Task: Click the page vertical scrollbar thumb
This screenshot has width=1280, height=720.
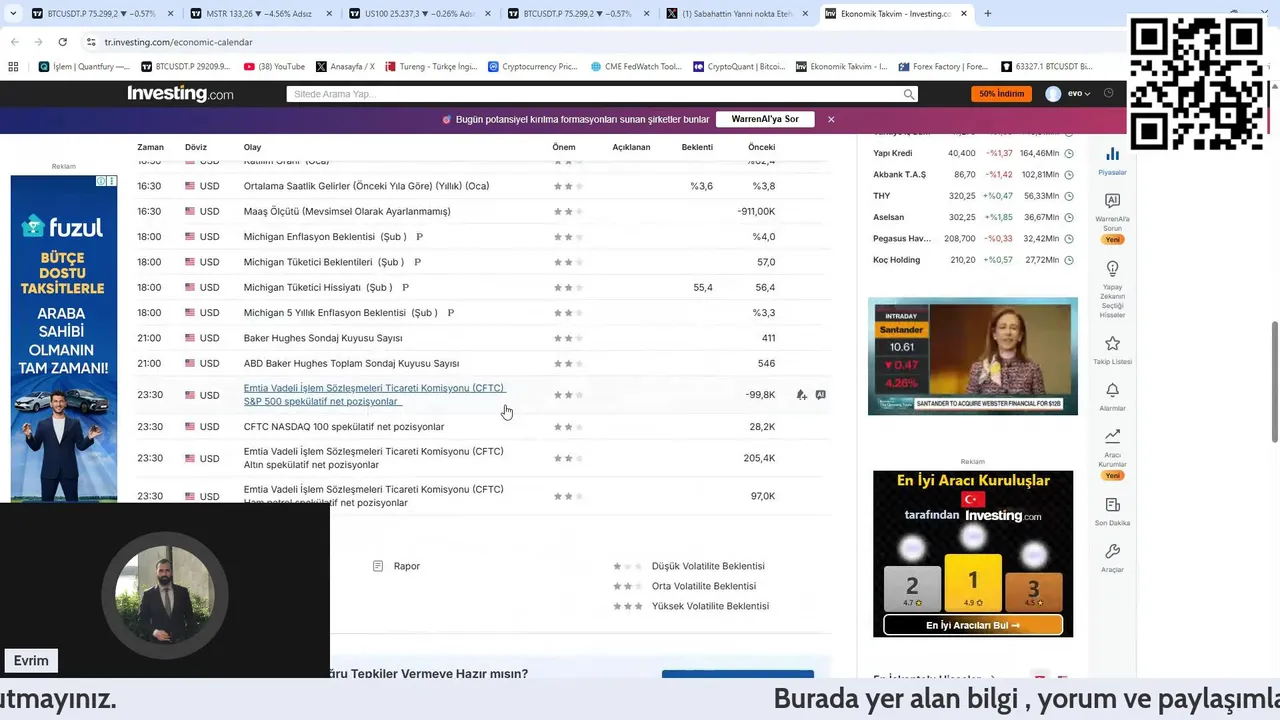Action: tap(1274, 381)
